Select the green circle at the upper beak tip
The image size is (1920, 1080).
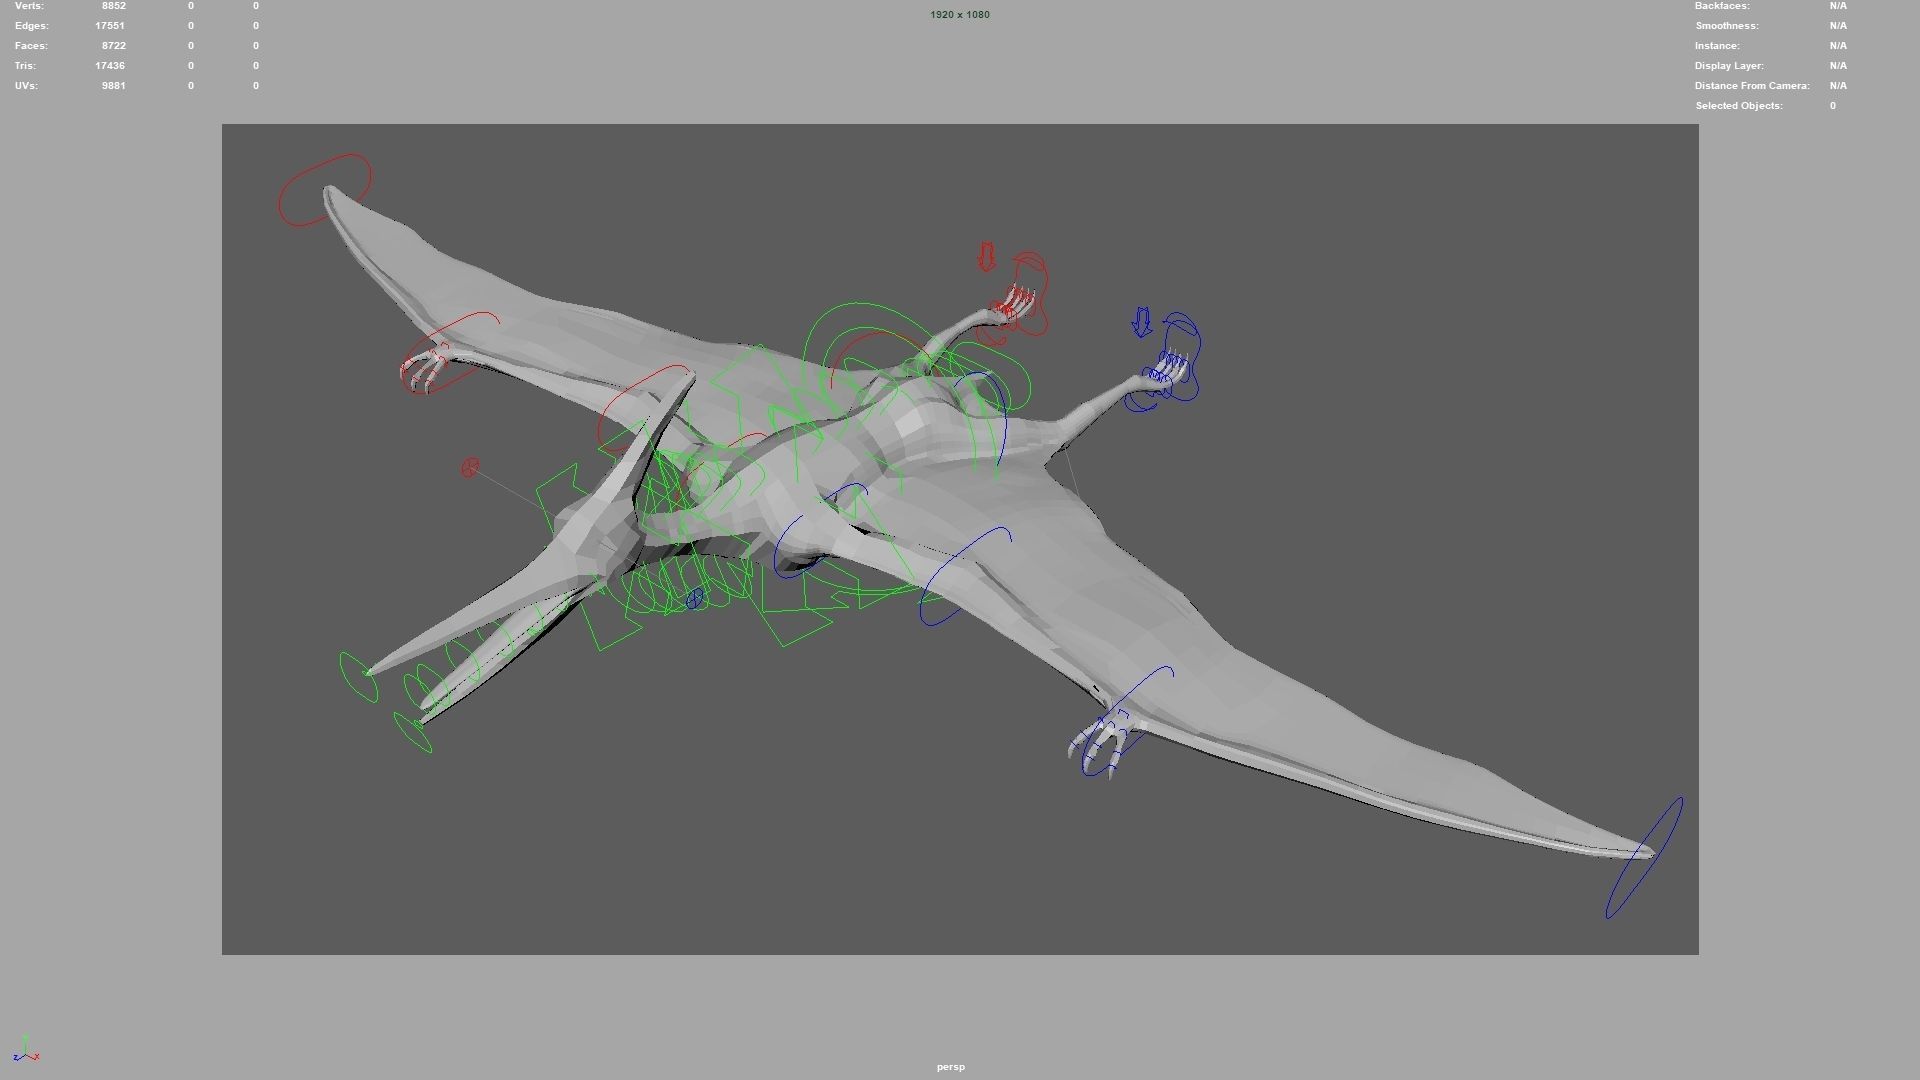[358, 677]
